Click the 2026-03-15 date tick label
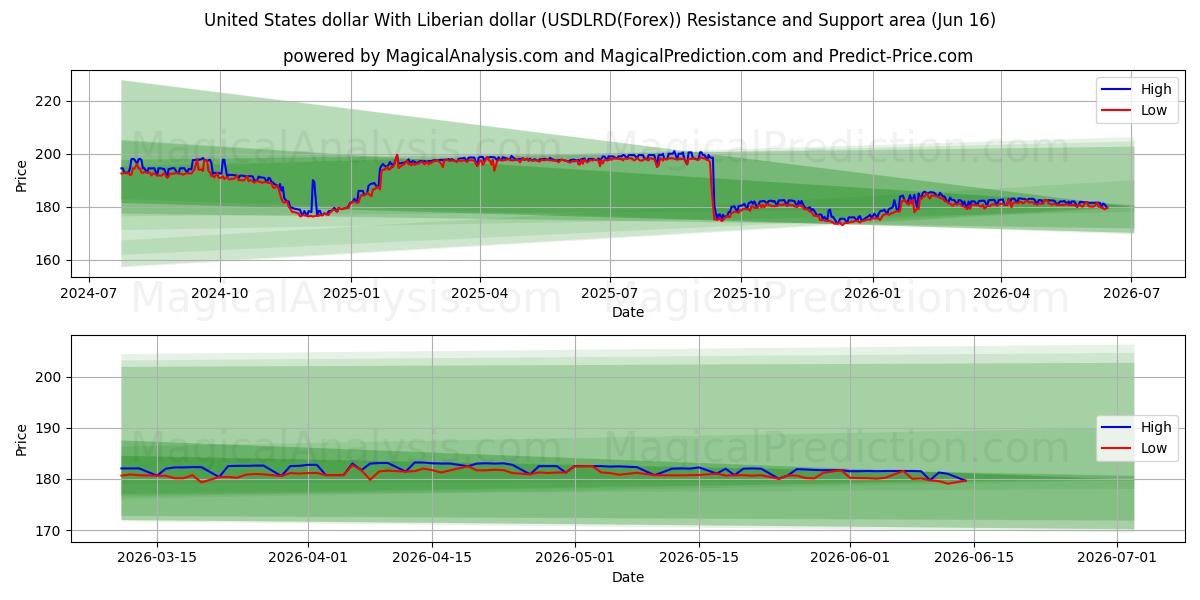 (157, 559)
